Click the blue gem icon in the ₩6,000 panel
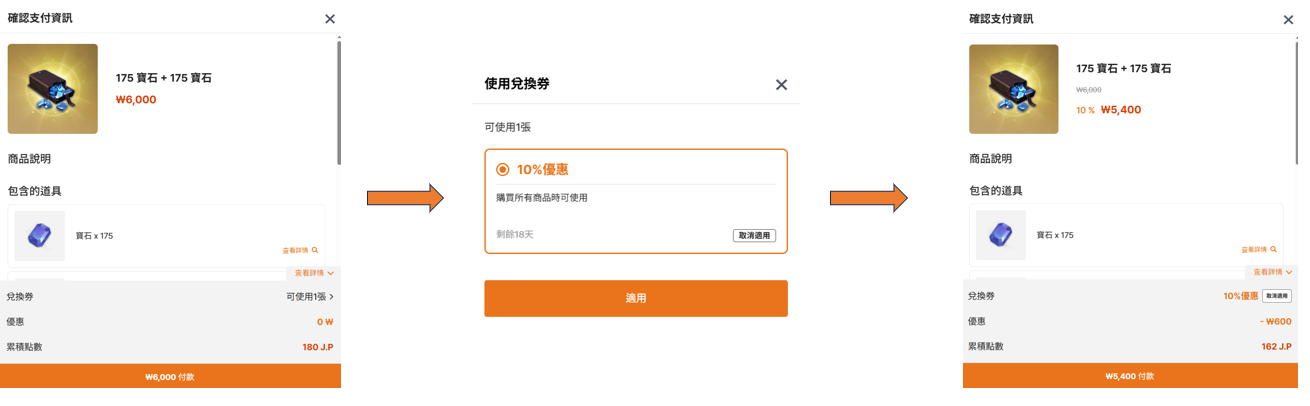The width and height of the screenshot is (1310, 406). (x=40, y=236)
